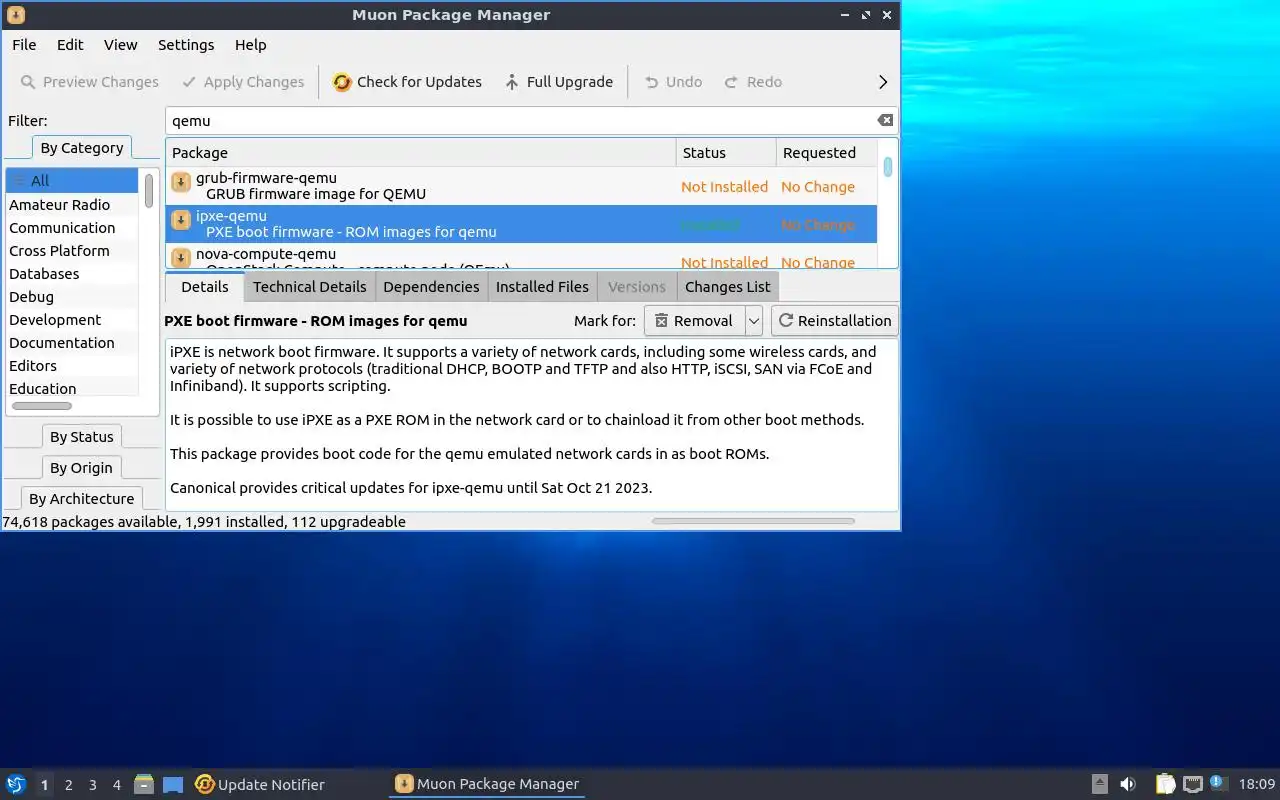Click the nova-compute-qemu package icon
This screenshot has width=1280, height=800.
click(181, 258)
